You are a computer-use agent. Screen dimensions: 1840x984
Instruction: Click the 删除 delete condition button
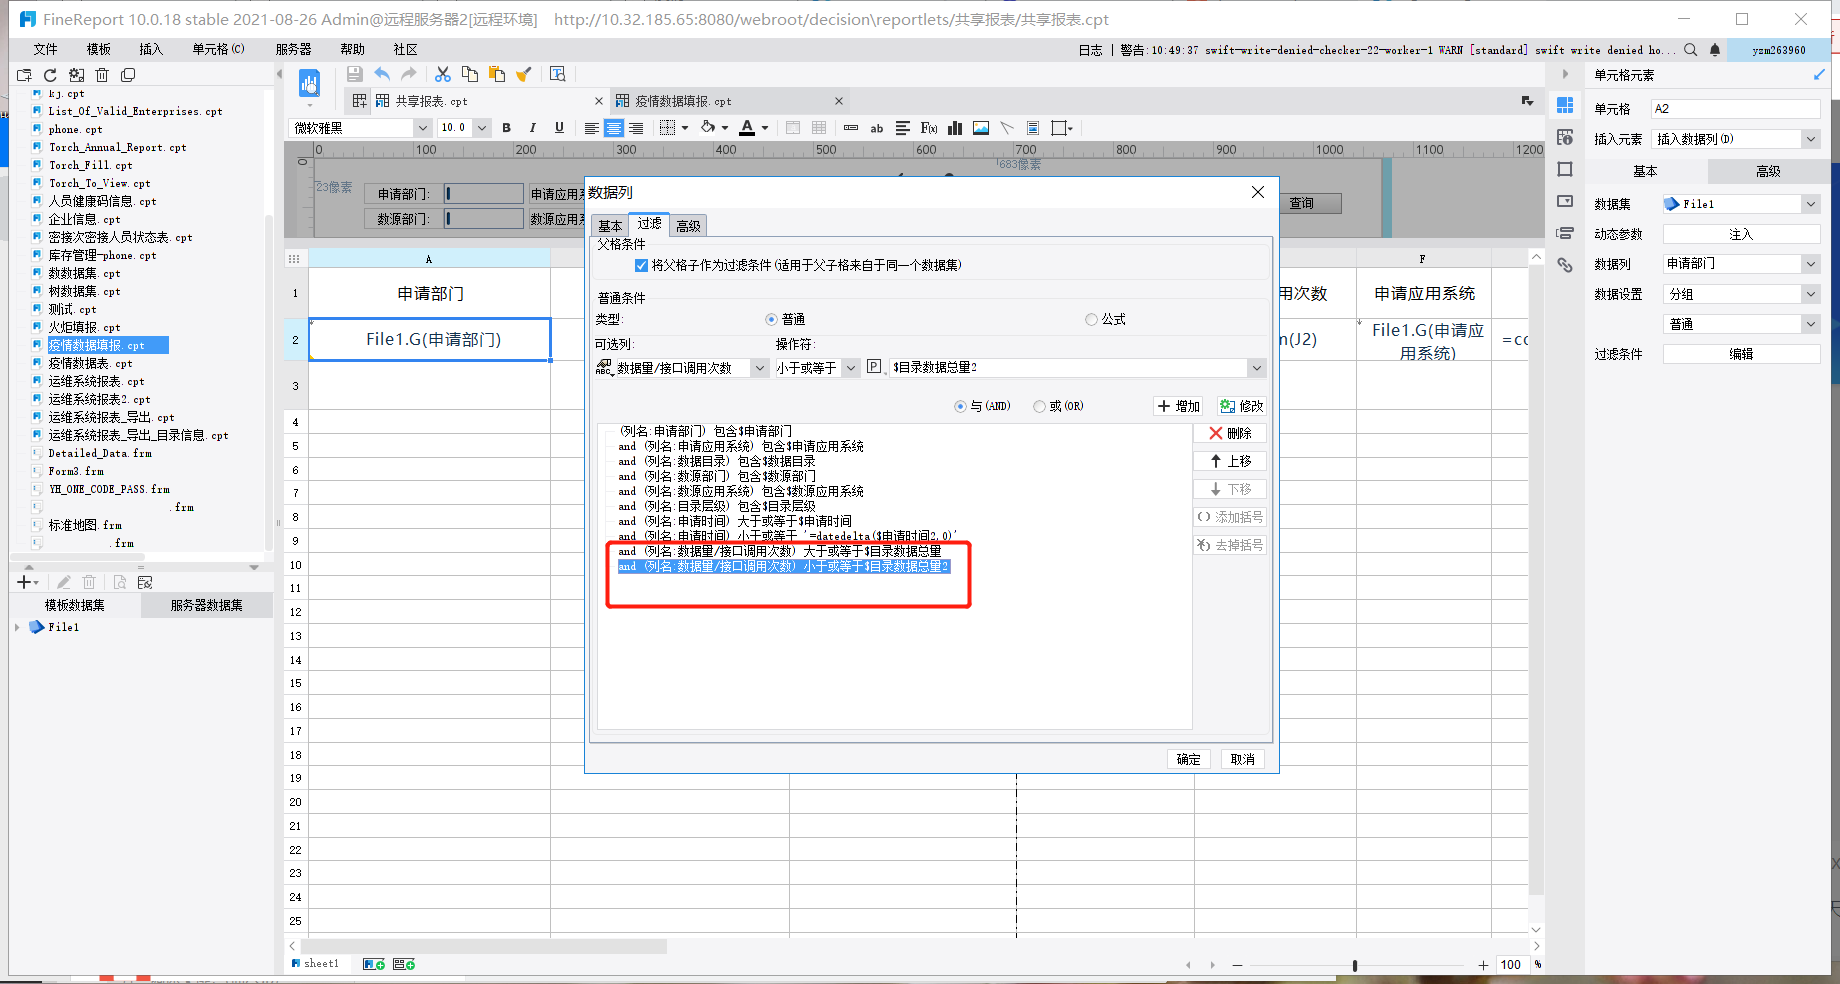(1230, 433)
